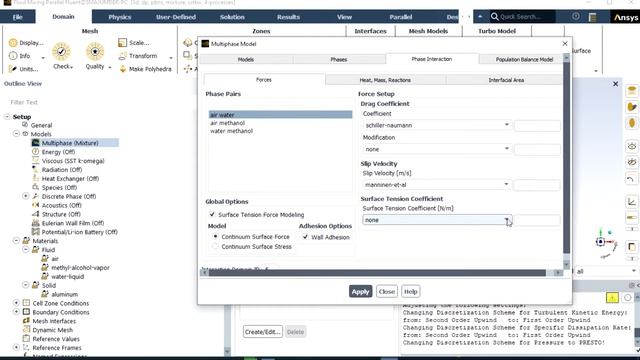
Task: Select the water methanol phase pair
Action: [x=280, y=131]
